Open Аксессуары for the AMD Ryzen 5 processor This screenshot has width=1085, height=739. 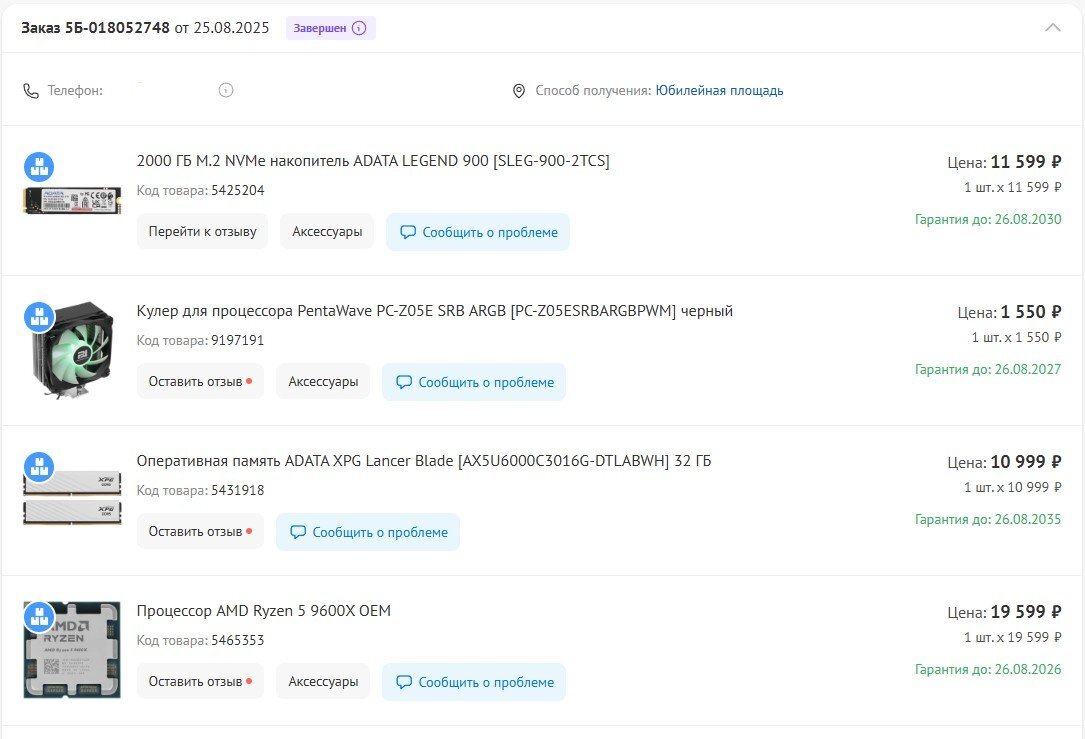click(x=323, y=682)
